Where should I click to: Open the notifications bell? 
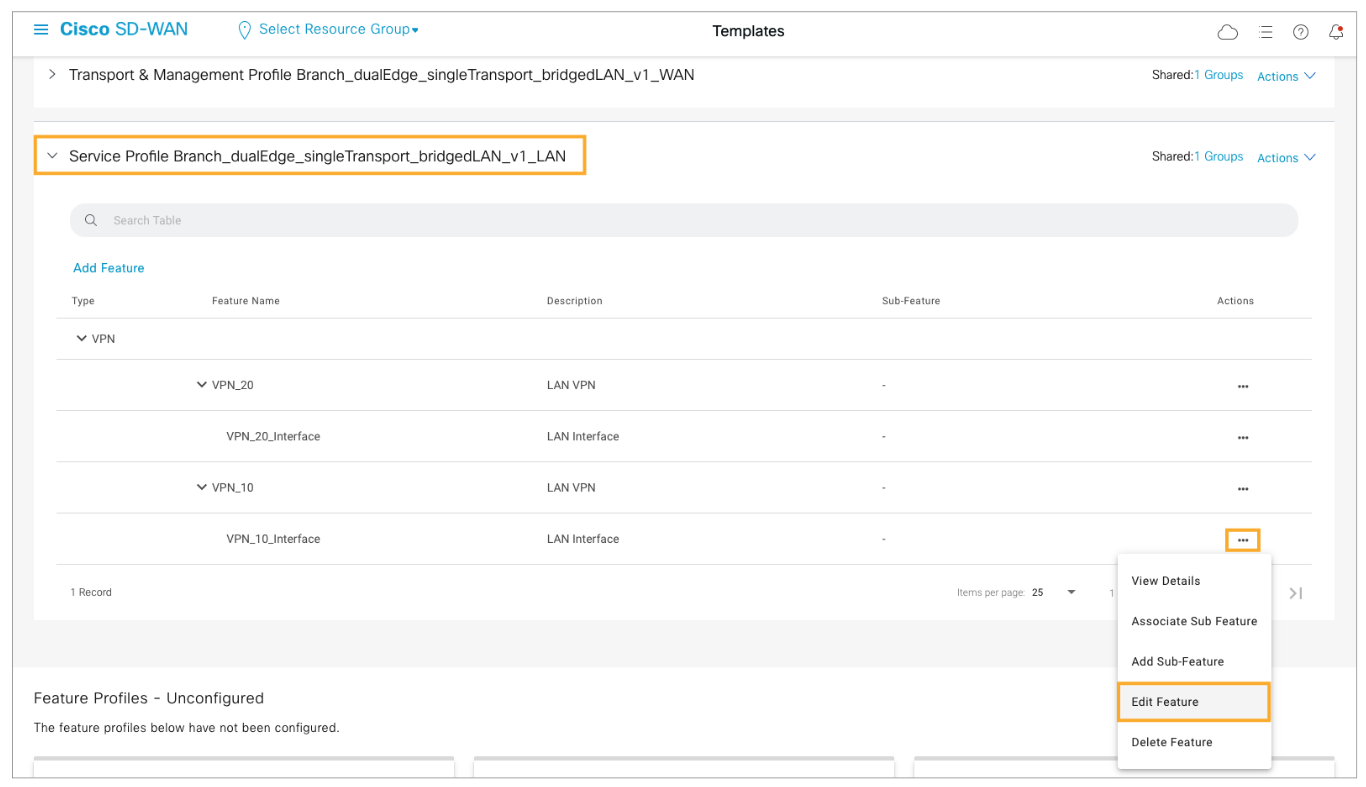coord(1335,32)
